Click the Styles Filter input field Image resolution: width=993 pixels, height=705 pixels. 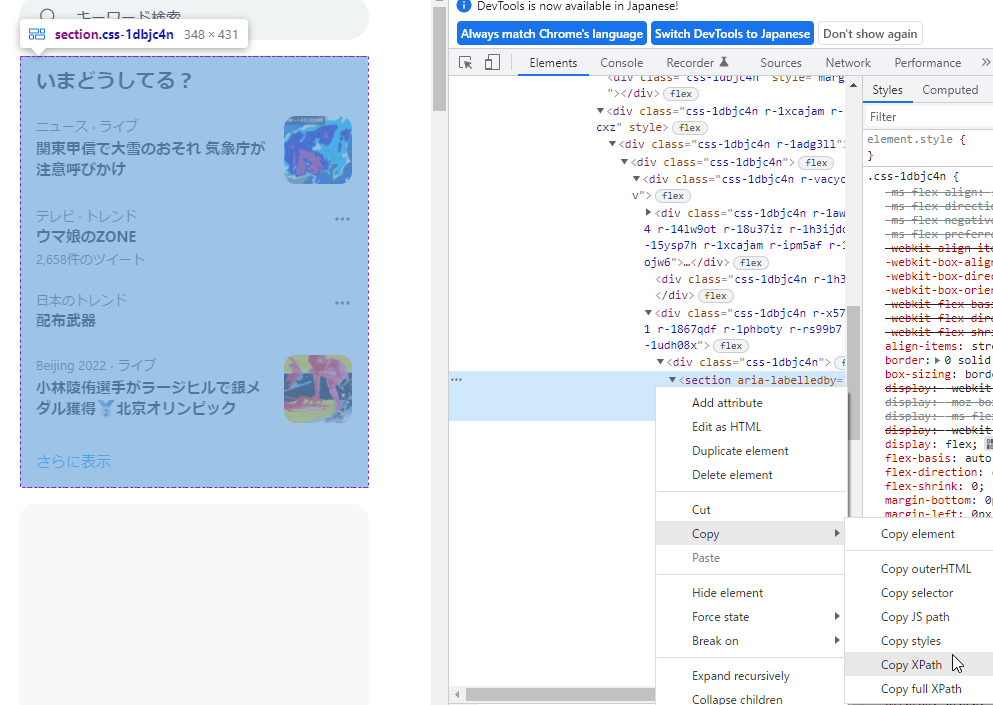point(928,117)
